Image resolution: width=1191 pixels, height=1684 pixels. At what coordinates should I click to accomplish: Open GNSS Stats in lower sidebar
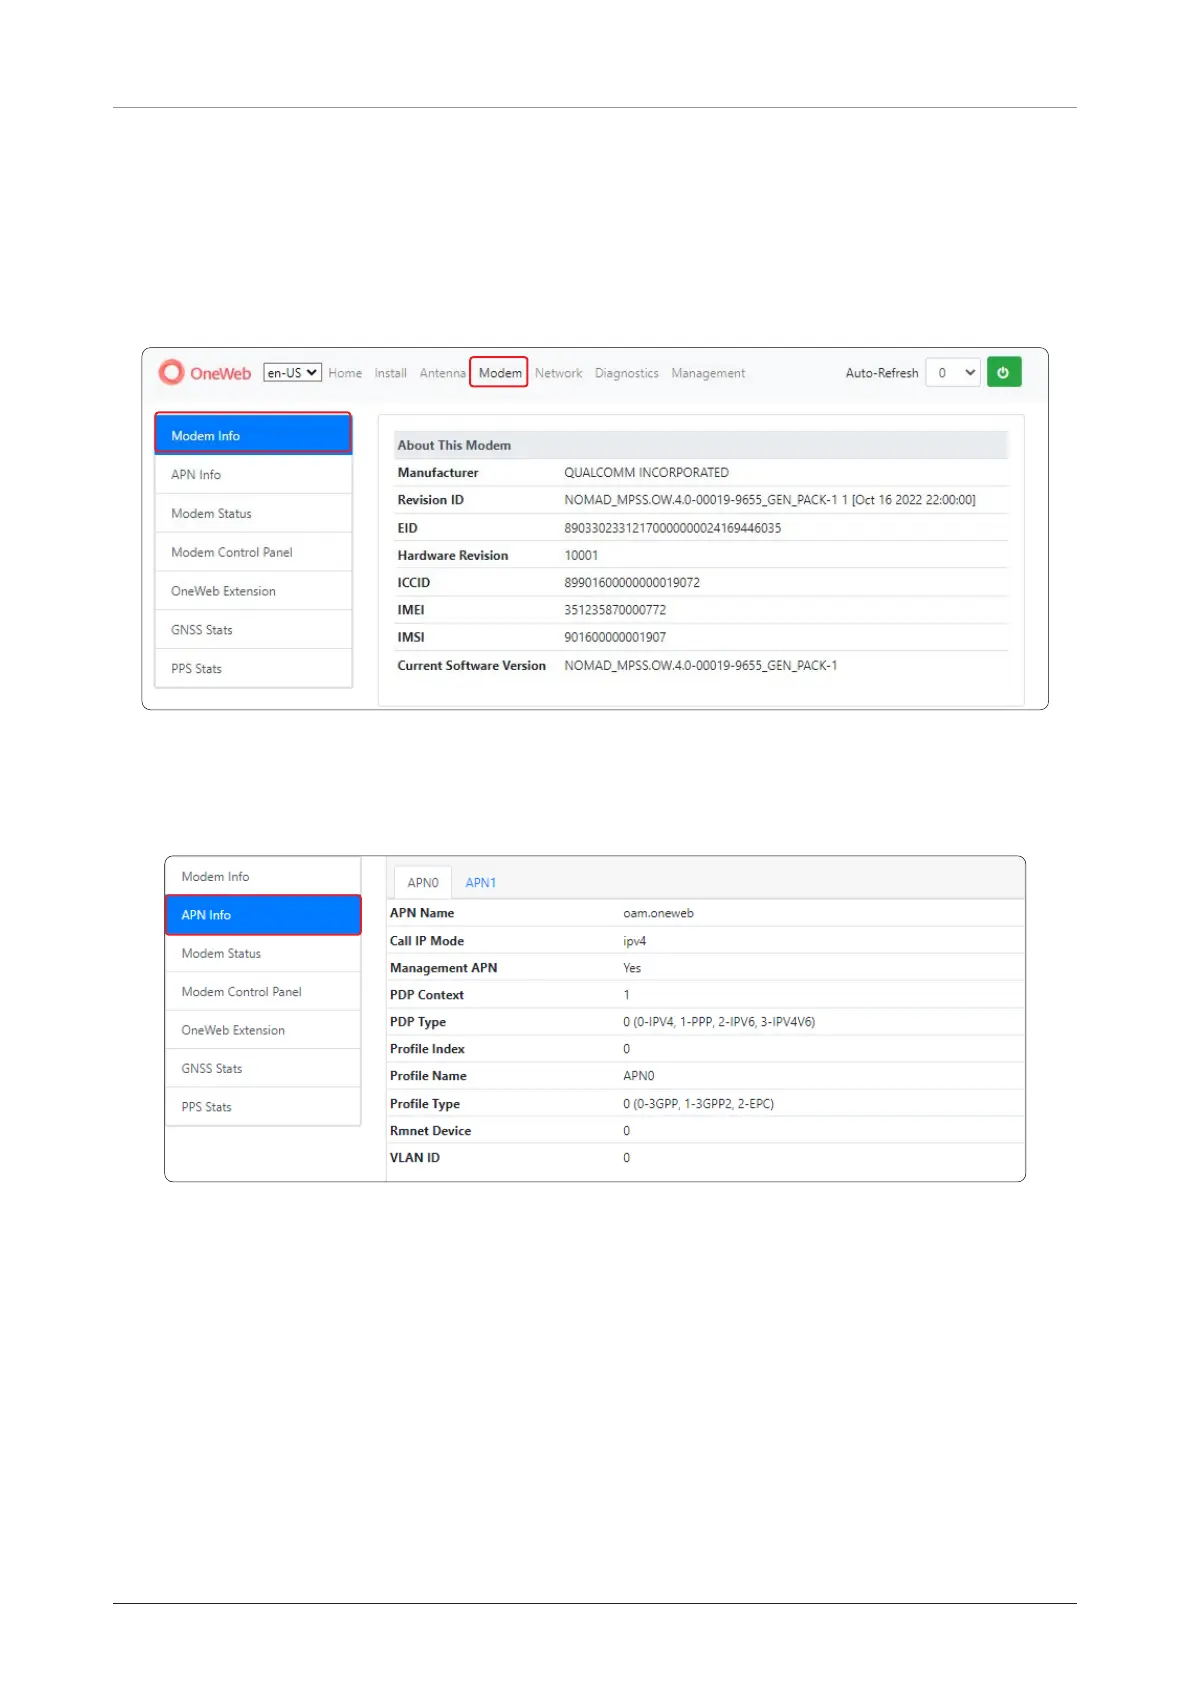click(263, 1068)
